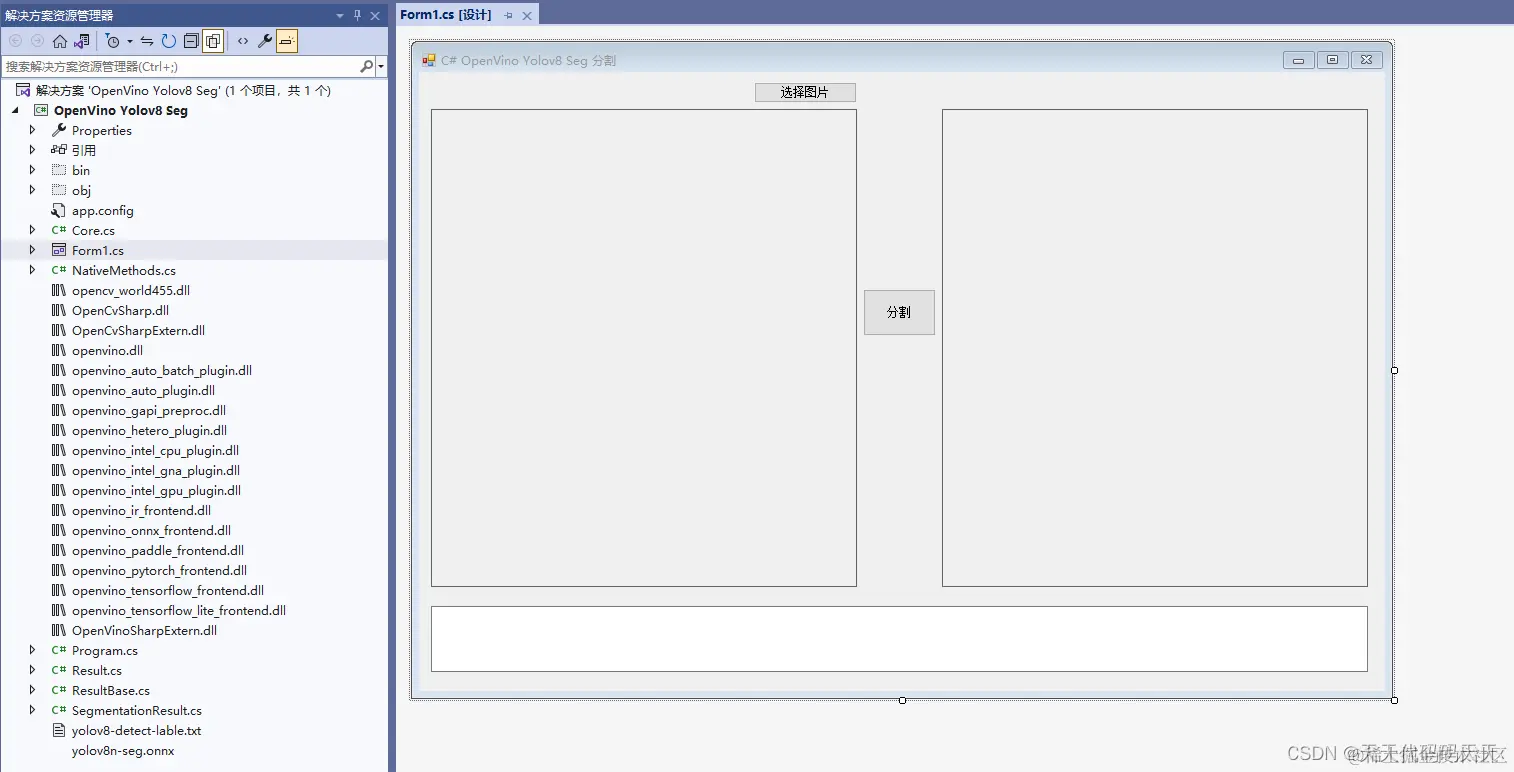Select openvino.dll file
Viewport: 1514px width, 772px height.
(x=107, y=350)
